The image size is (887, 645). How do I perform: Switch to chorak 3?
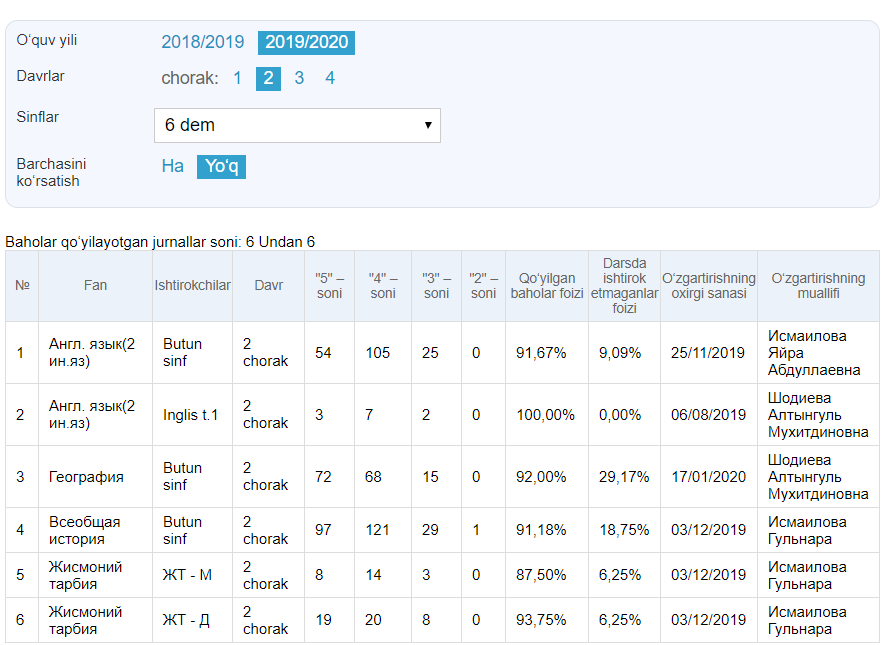tap(299, 78)
